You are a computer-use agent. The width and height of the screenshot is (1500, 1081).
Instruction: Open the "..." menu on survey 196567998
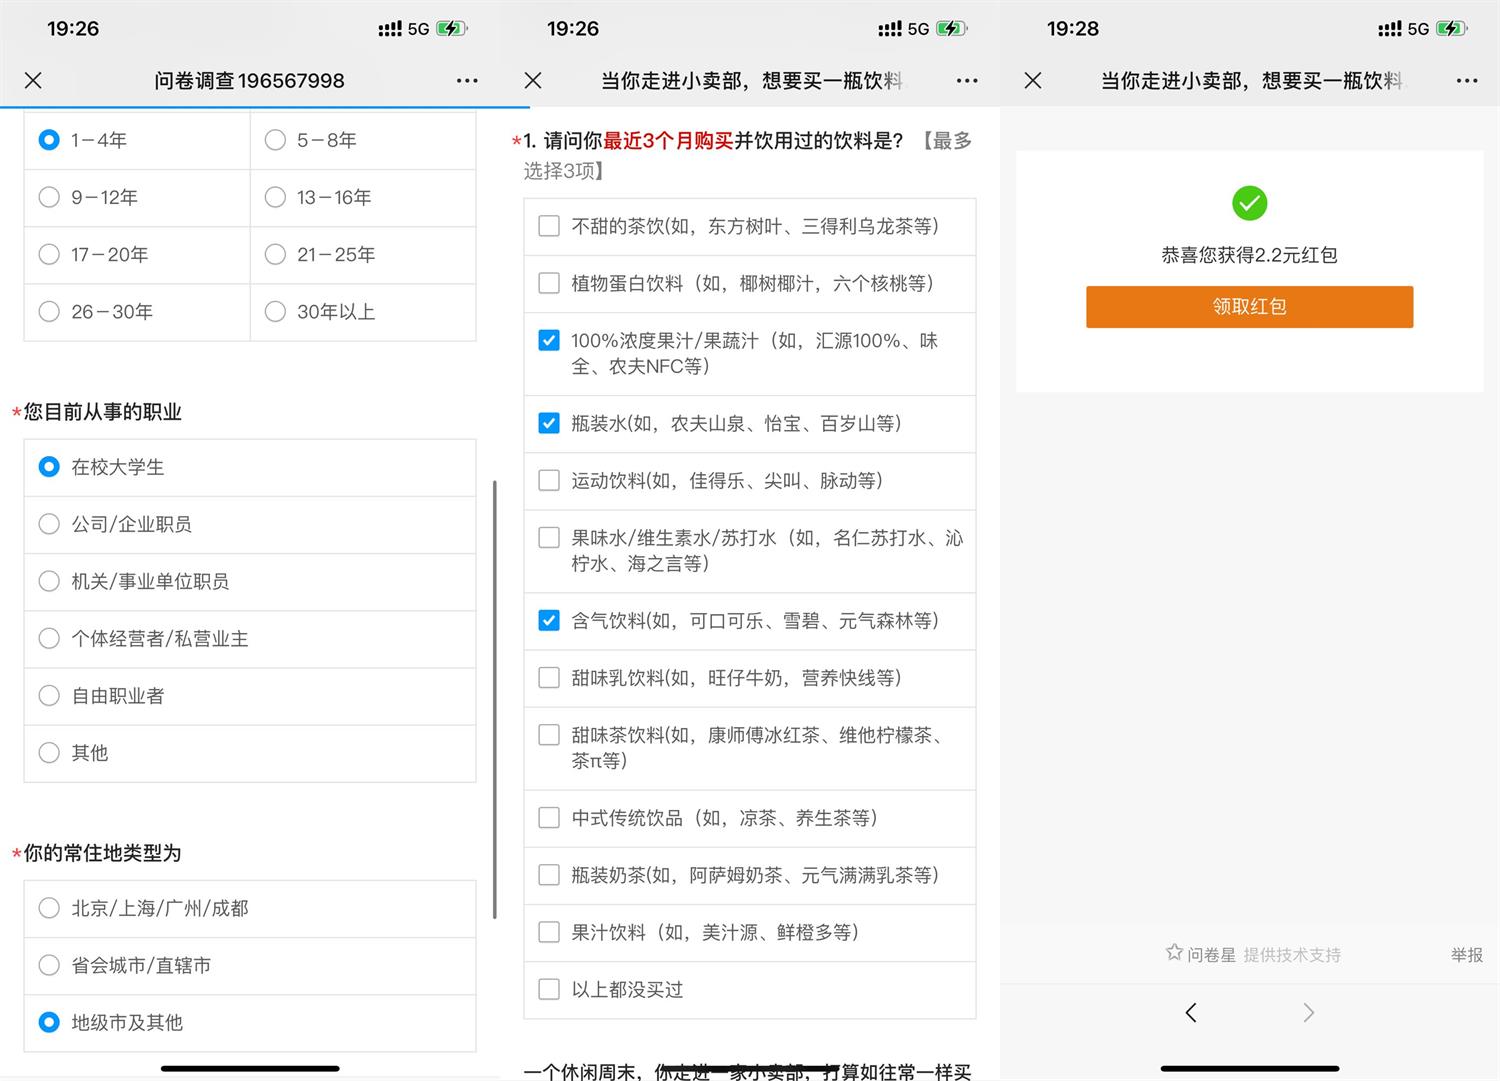point(466,80)
